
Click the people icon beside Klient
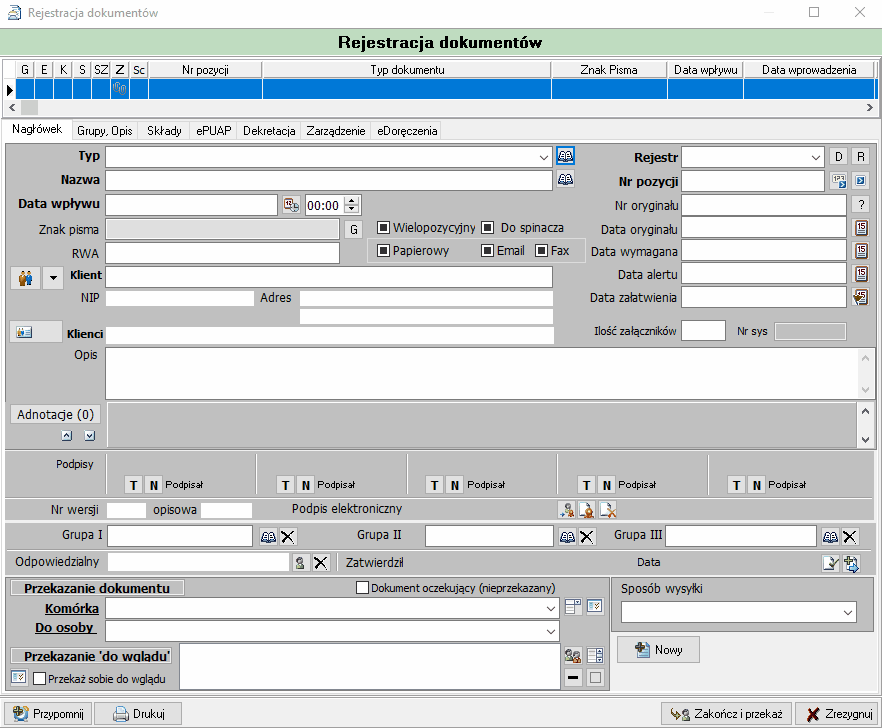[x=25, y=278]
